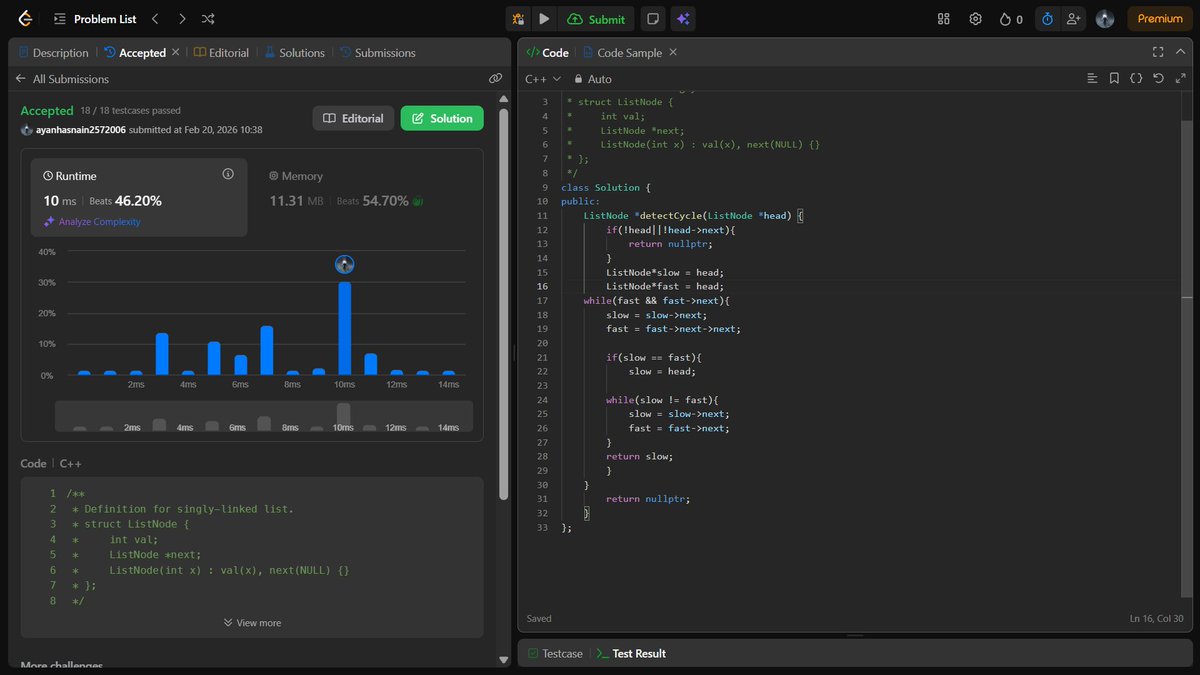Click the Runtime info icon
The width and height of the screenshot is (1200, 675).
(228, 174)
